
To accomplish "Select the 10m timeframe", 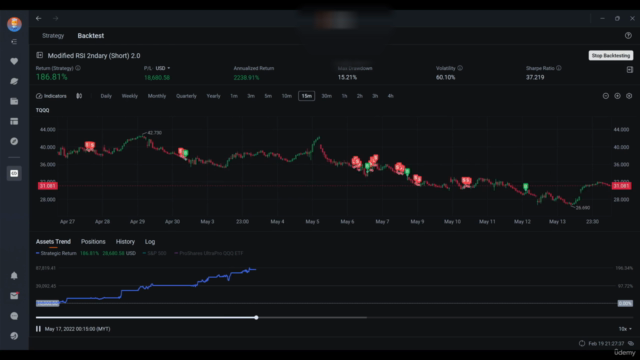I will click(x=287, y=96).
